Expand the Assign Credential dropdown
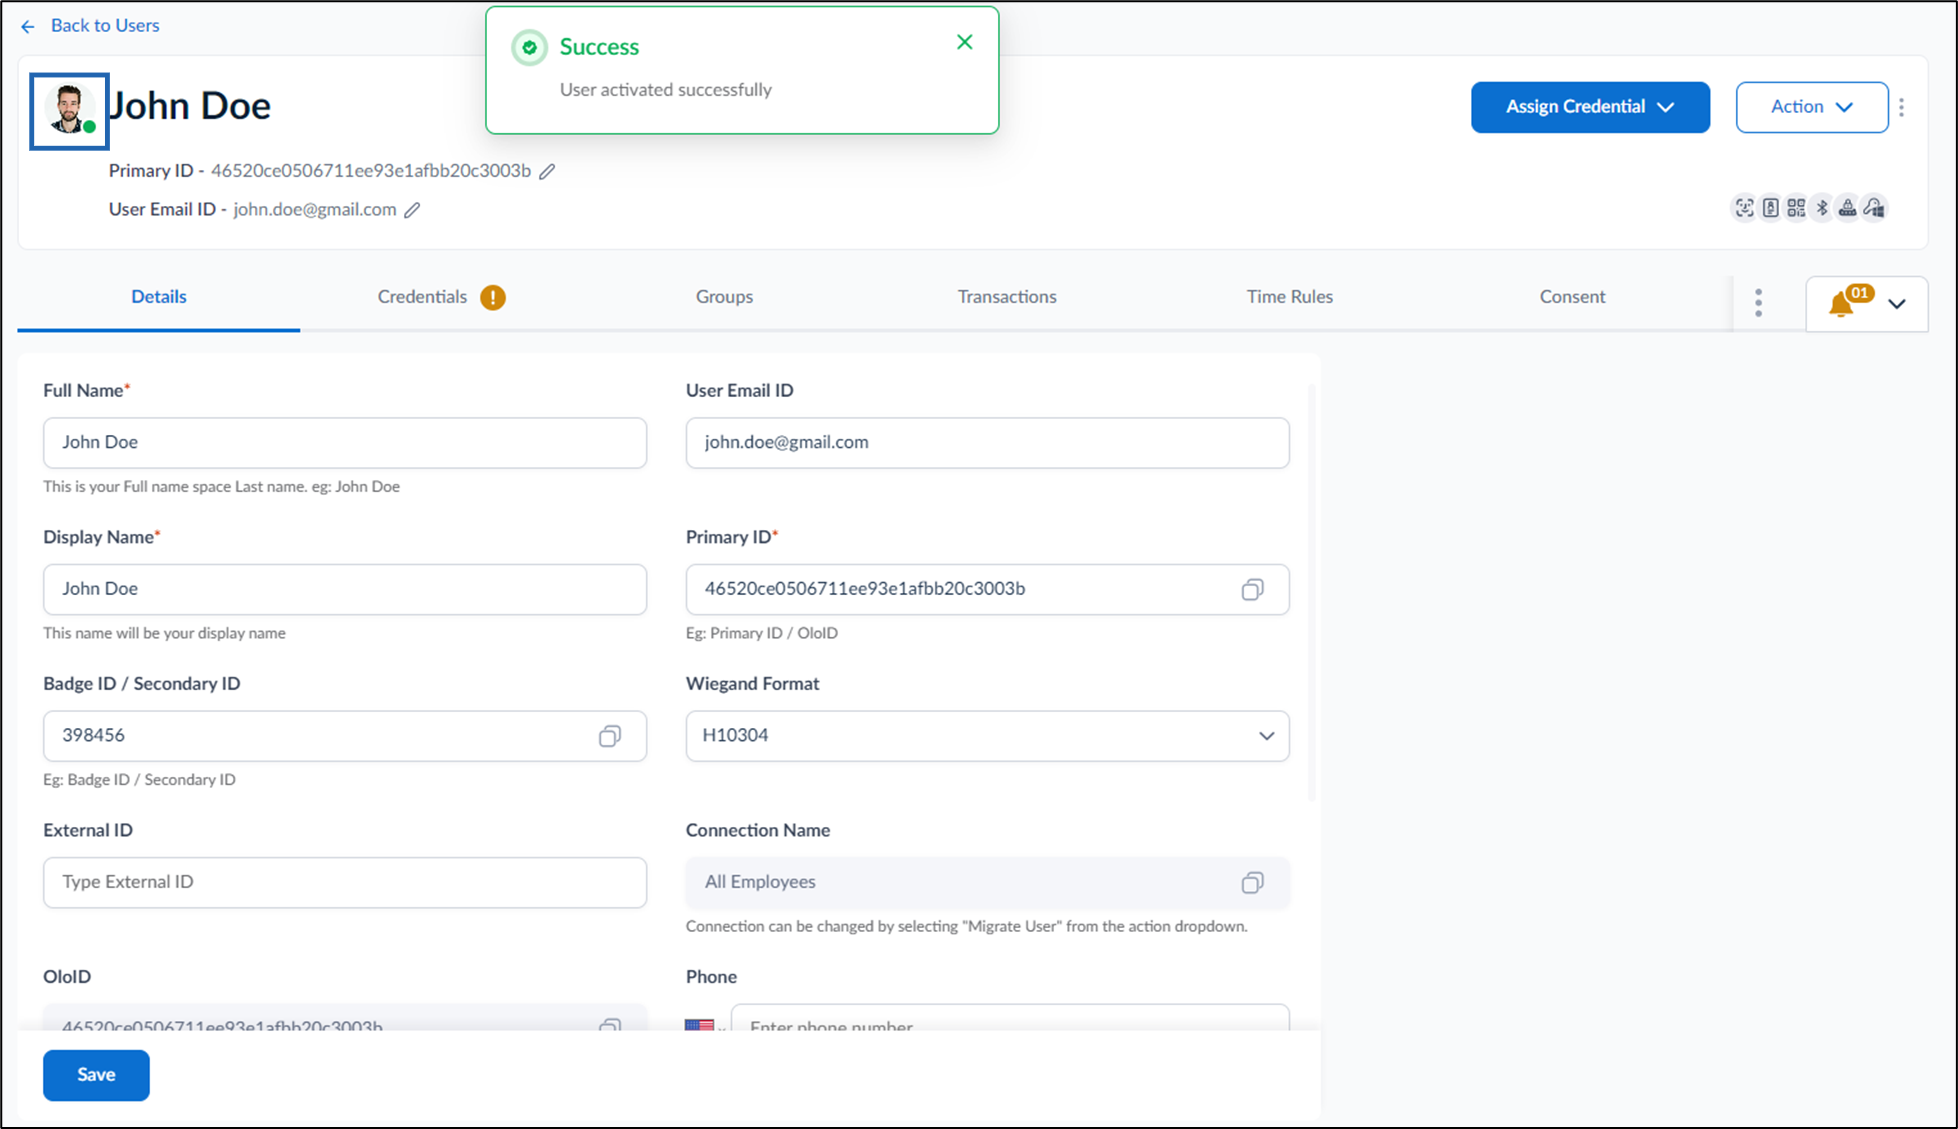Image resolution: width=1958 pixels, height=1129 pixels. [x=1590, y=107]
